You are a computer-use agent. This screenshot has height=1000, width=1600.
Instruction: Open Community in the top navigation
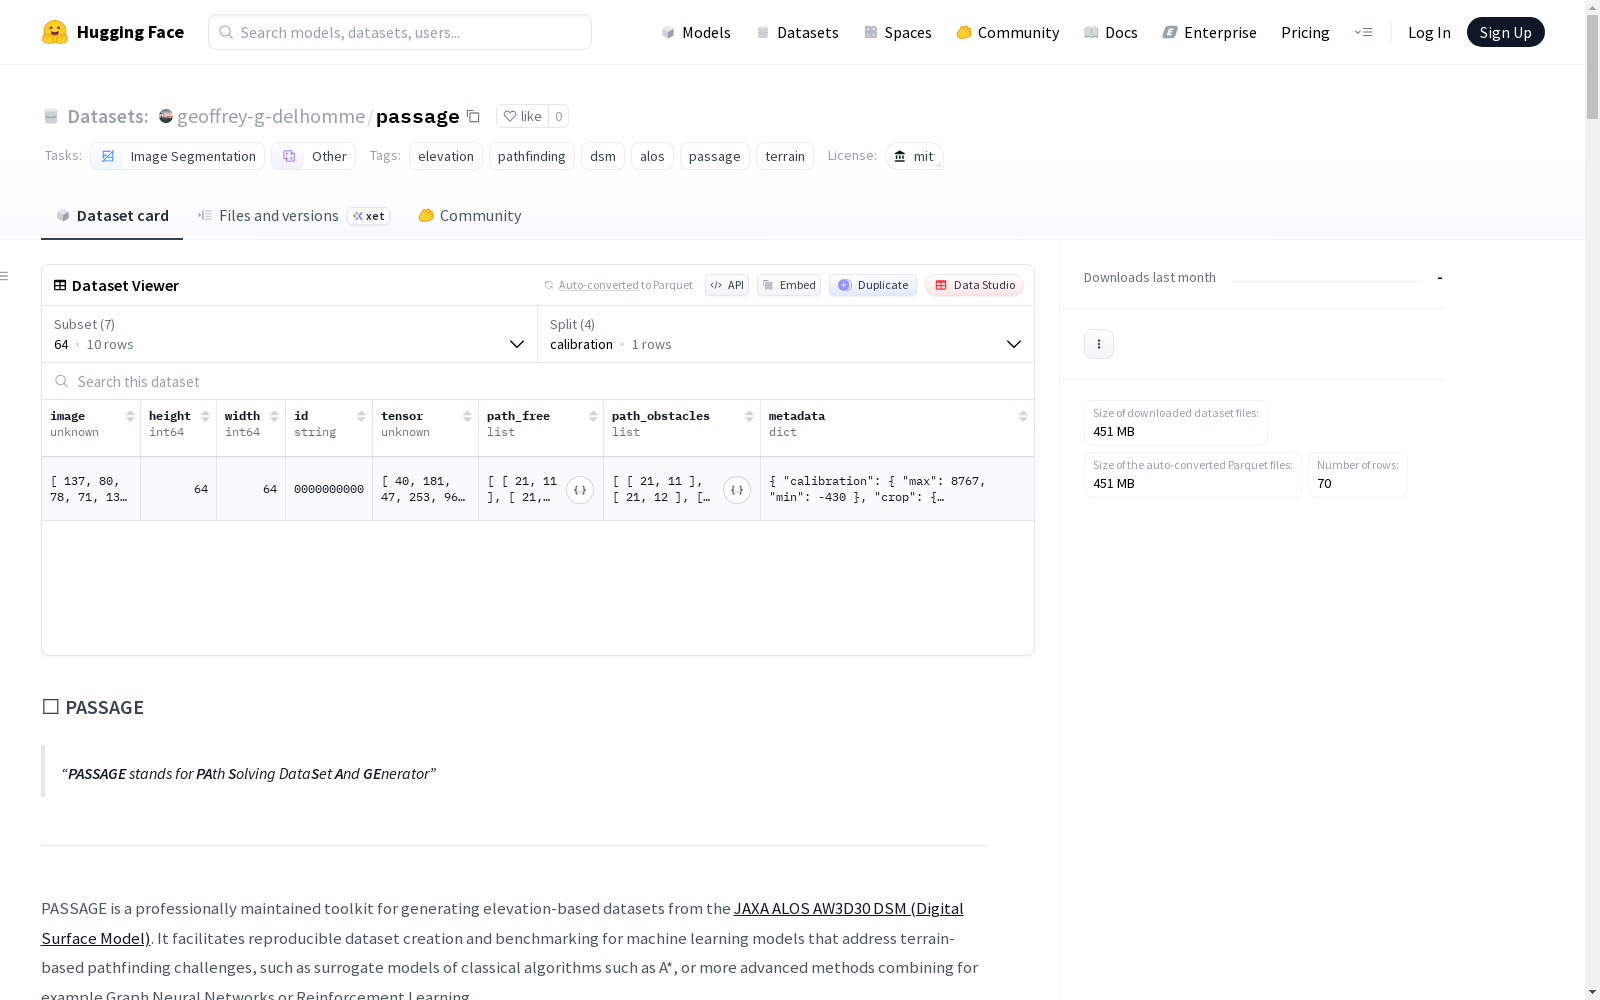click(1008, 32)
